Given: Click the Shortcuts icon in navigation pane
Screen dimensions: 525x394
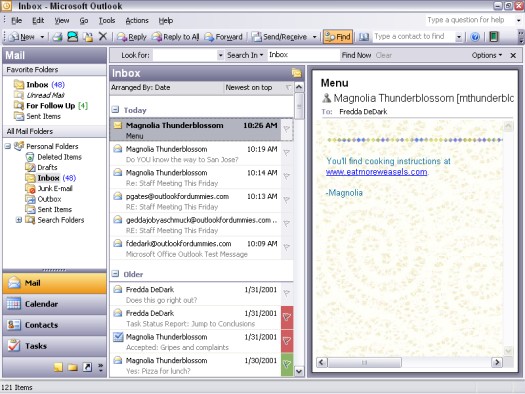Looking at the screenshot, I should pos(87,368).
